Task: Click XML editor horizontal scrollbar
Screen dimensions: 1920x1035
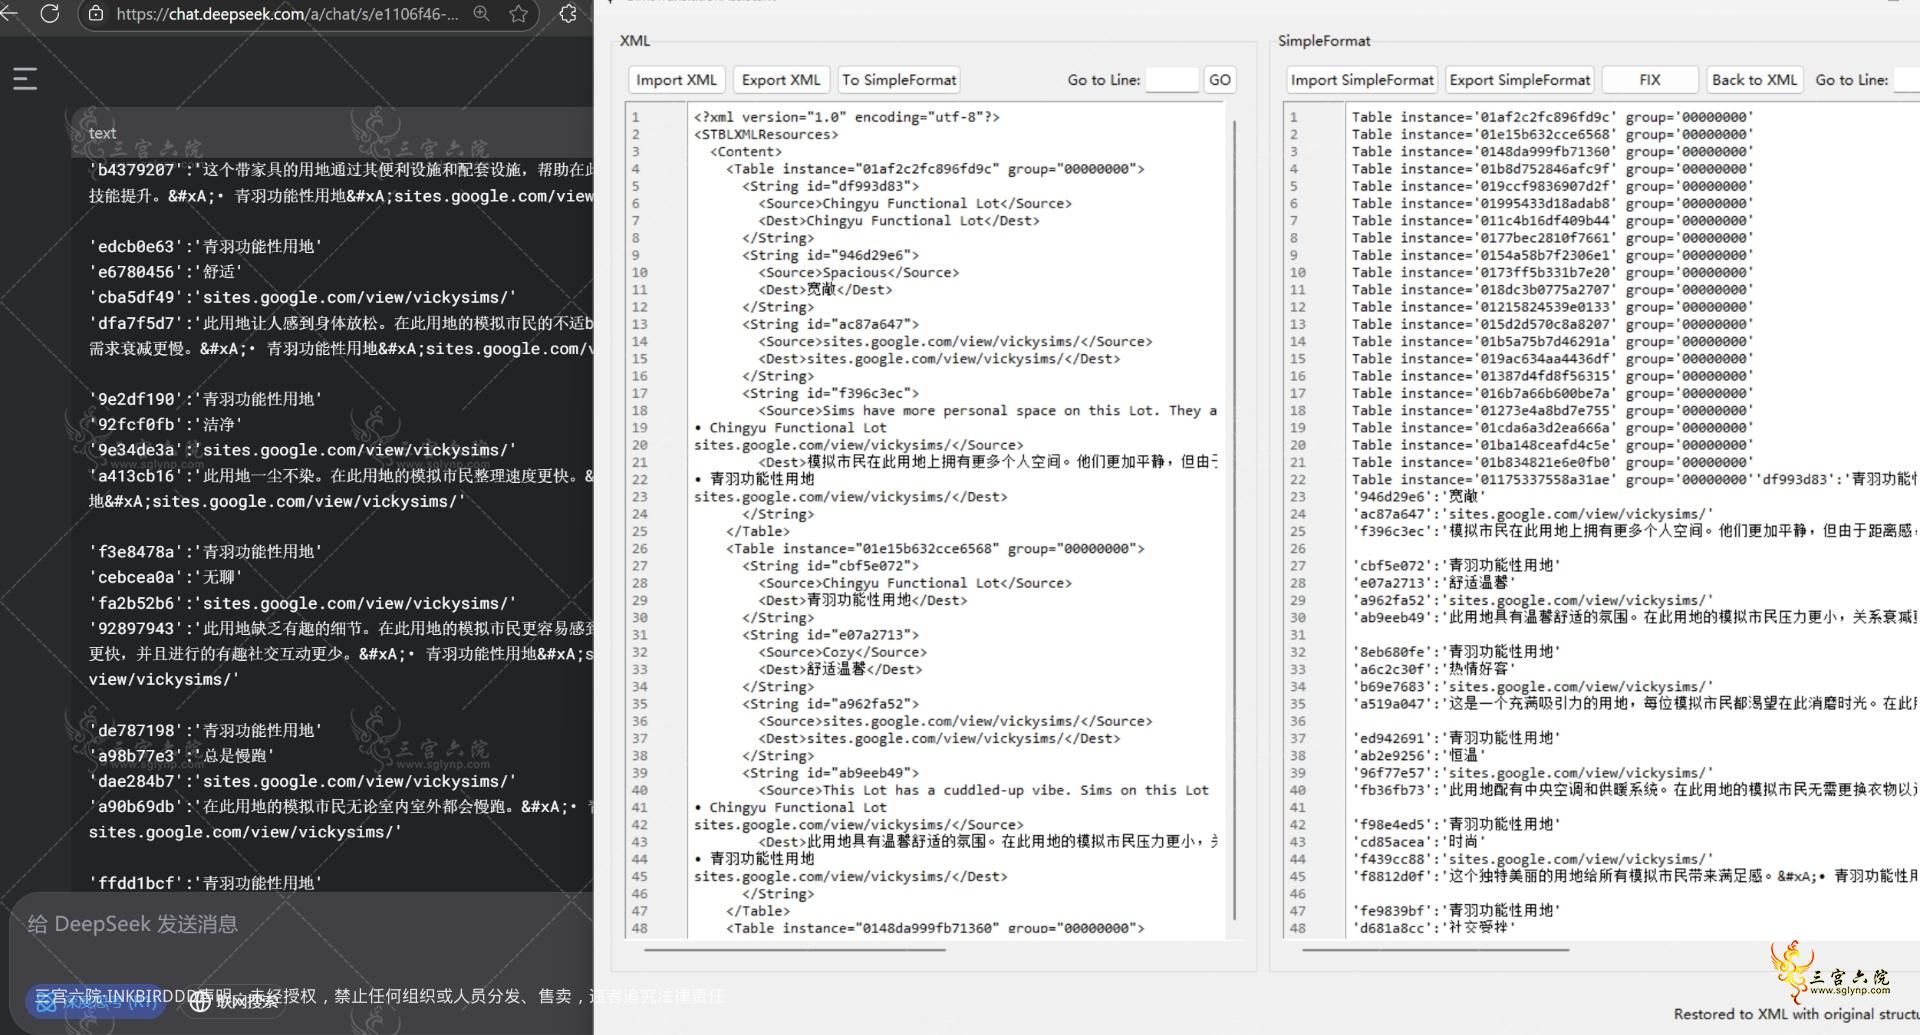Action: [795, 949]
